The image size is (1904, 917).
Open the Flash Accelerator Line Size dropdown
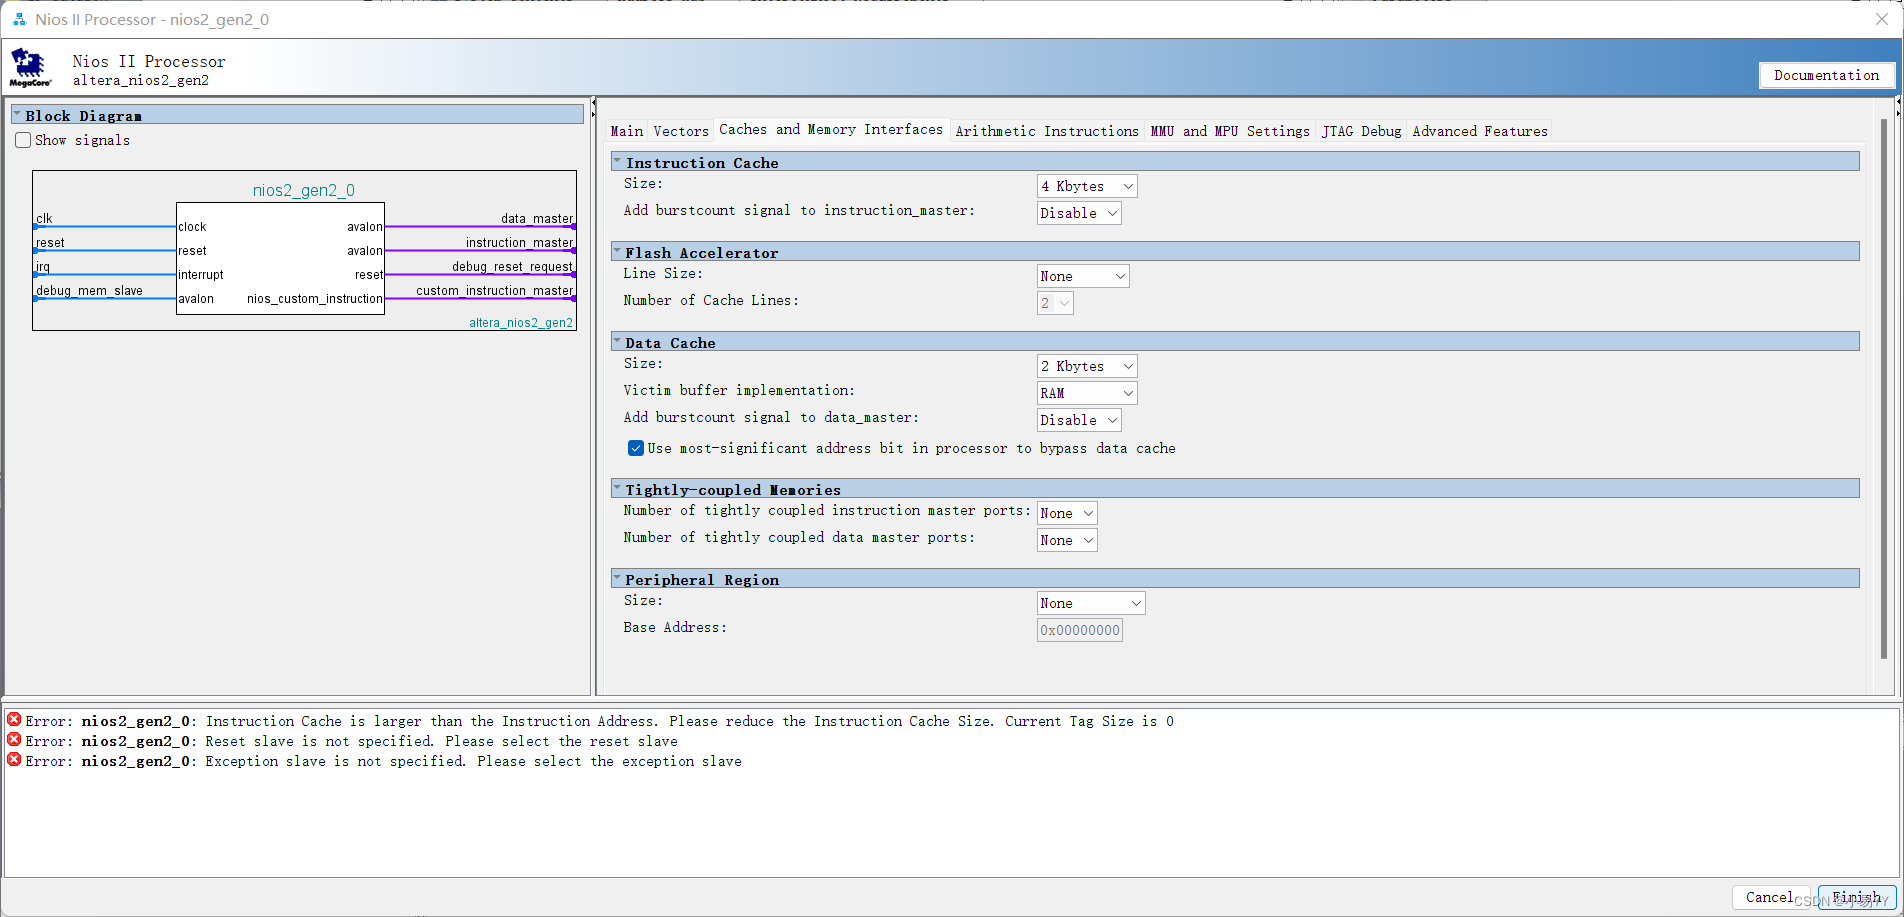click(x=1083, y=276)
